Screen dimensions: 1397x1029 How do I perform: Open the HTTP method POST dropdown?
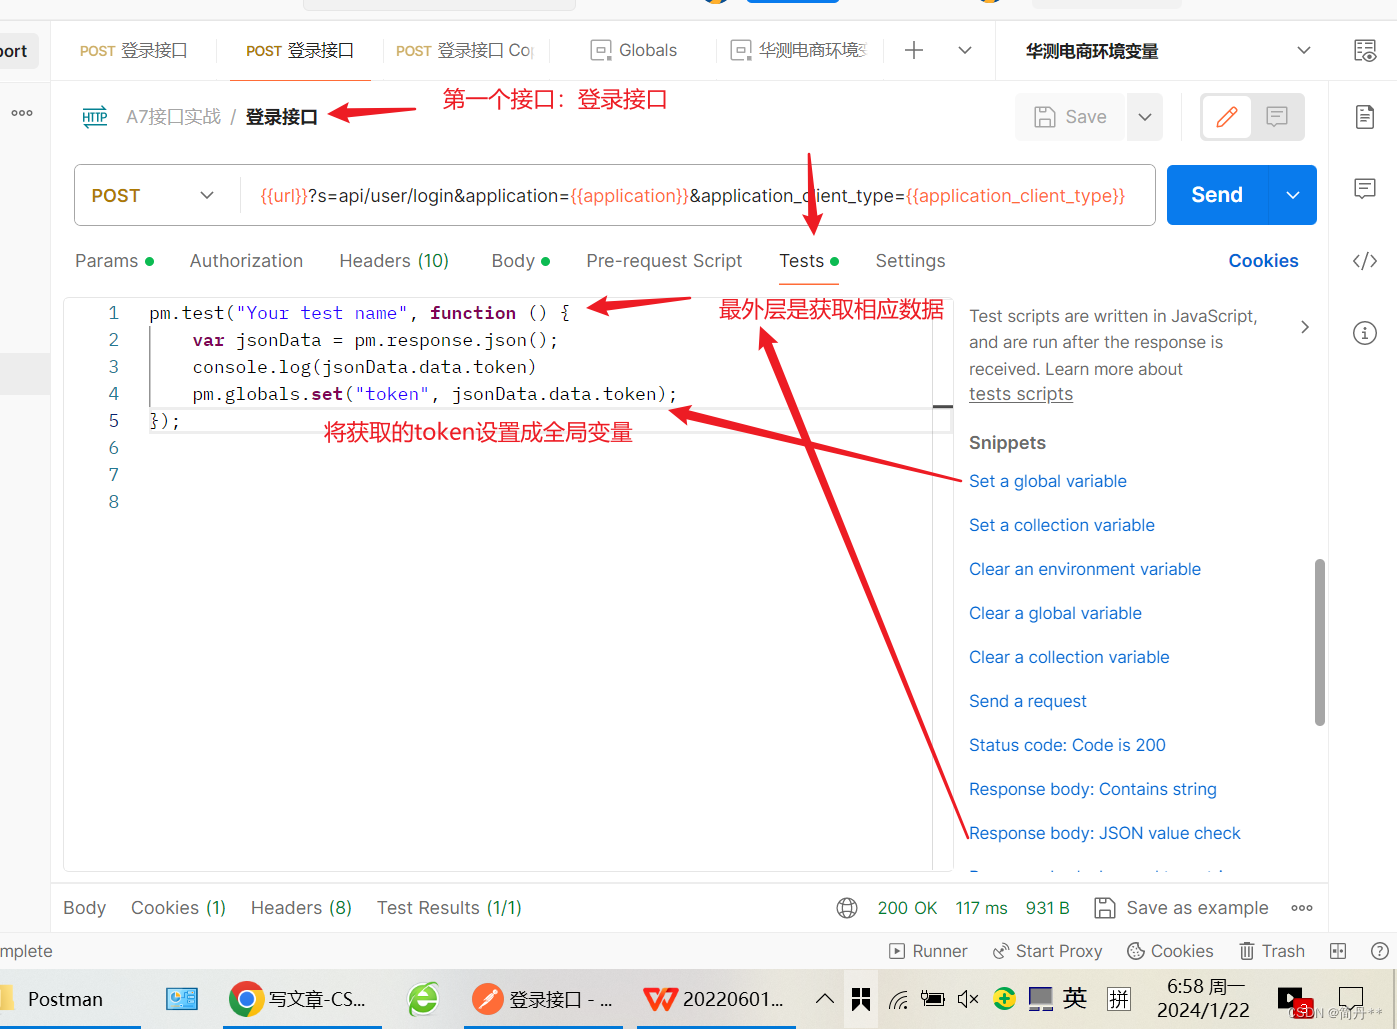pos(157,195)
